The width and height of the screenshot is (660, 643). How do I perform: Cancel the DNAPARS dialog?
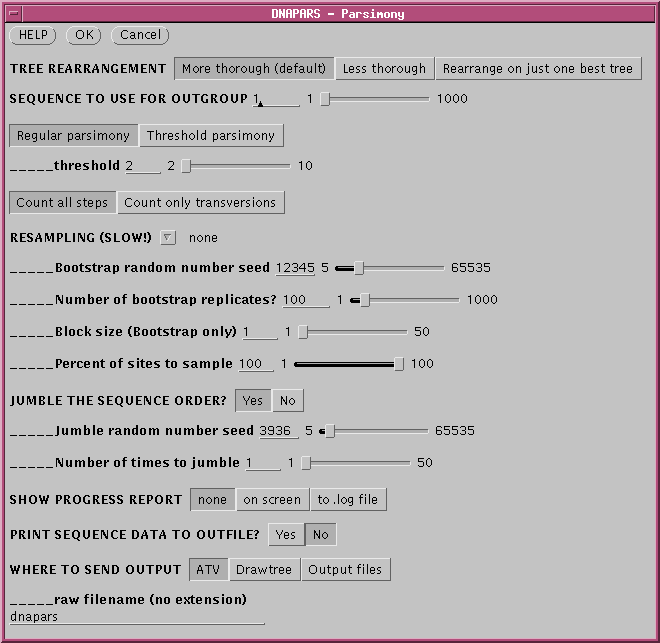coord(140,35)
